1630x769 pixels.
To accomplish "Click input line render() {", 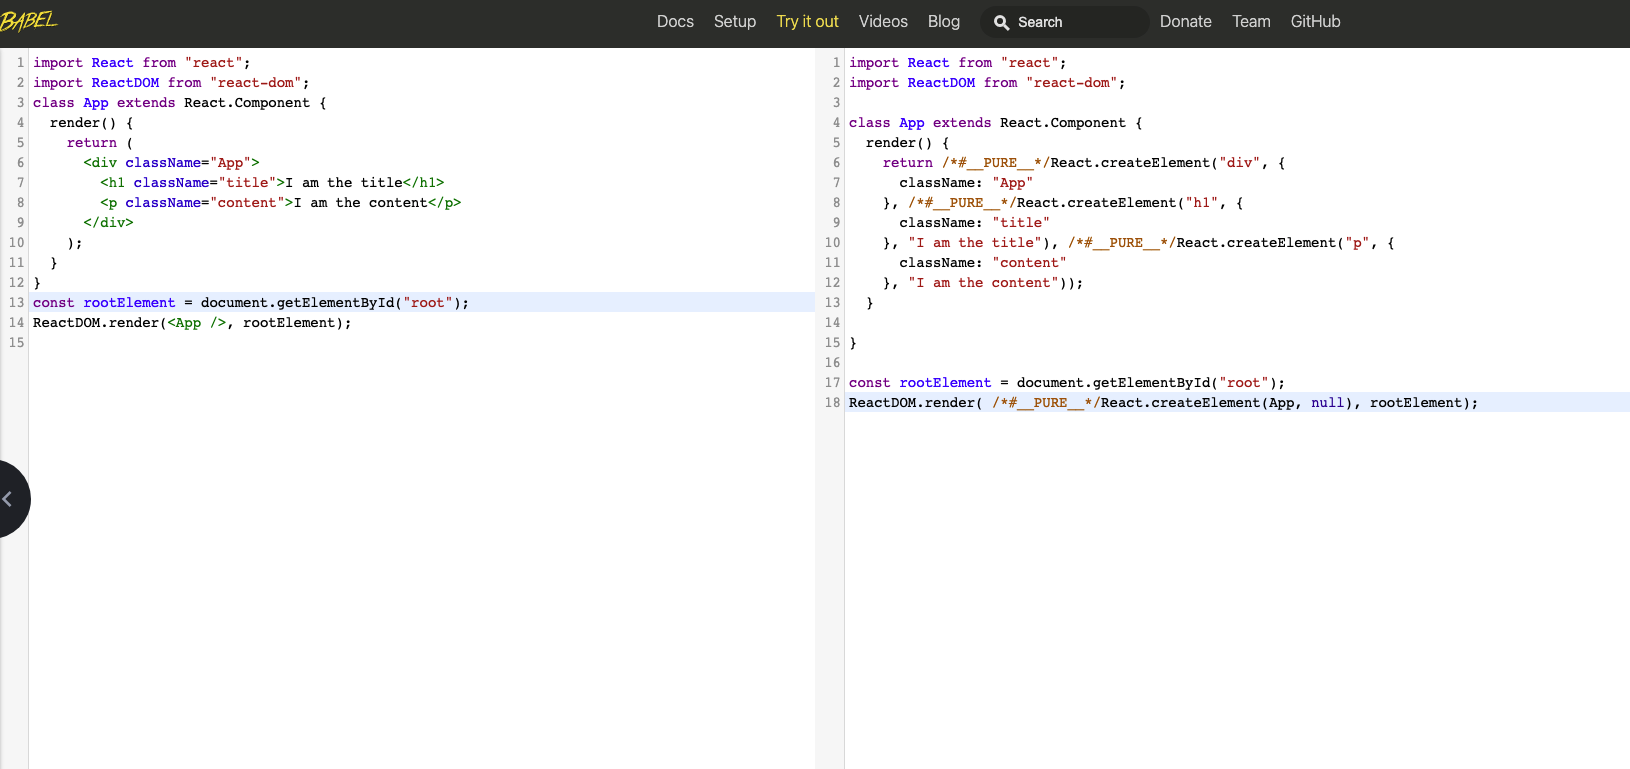I will tap(91, 122).
